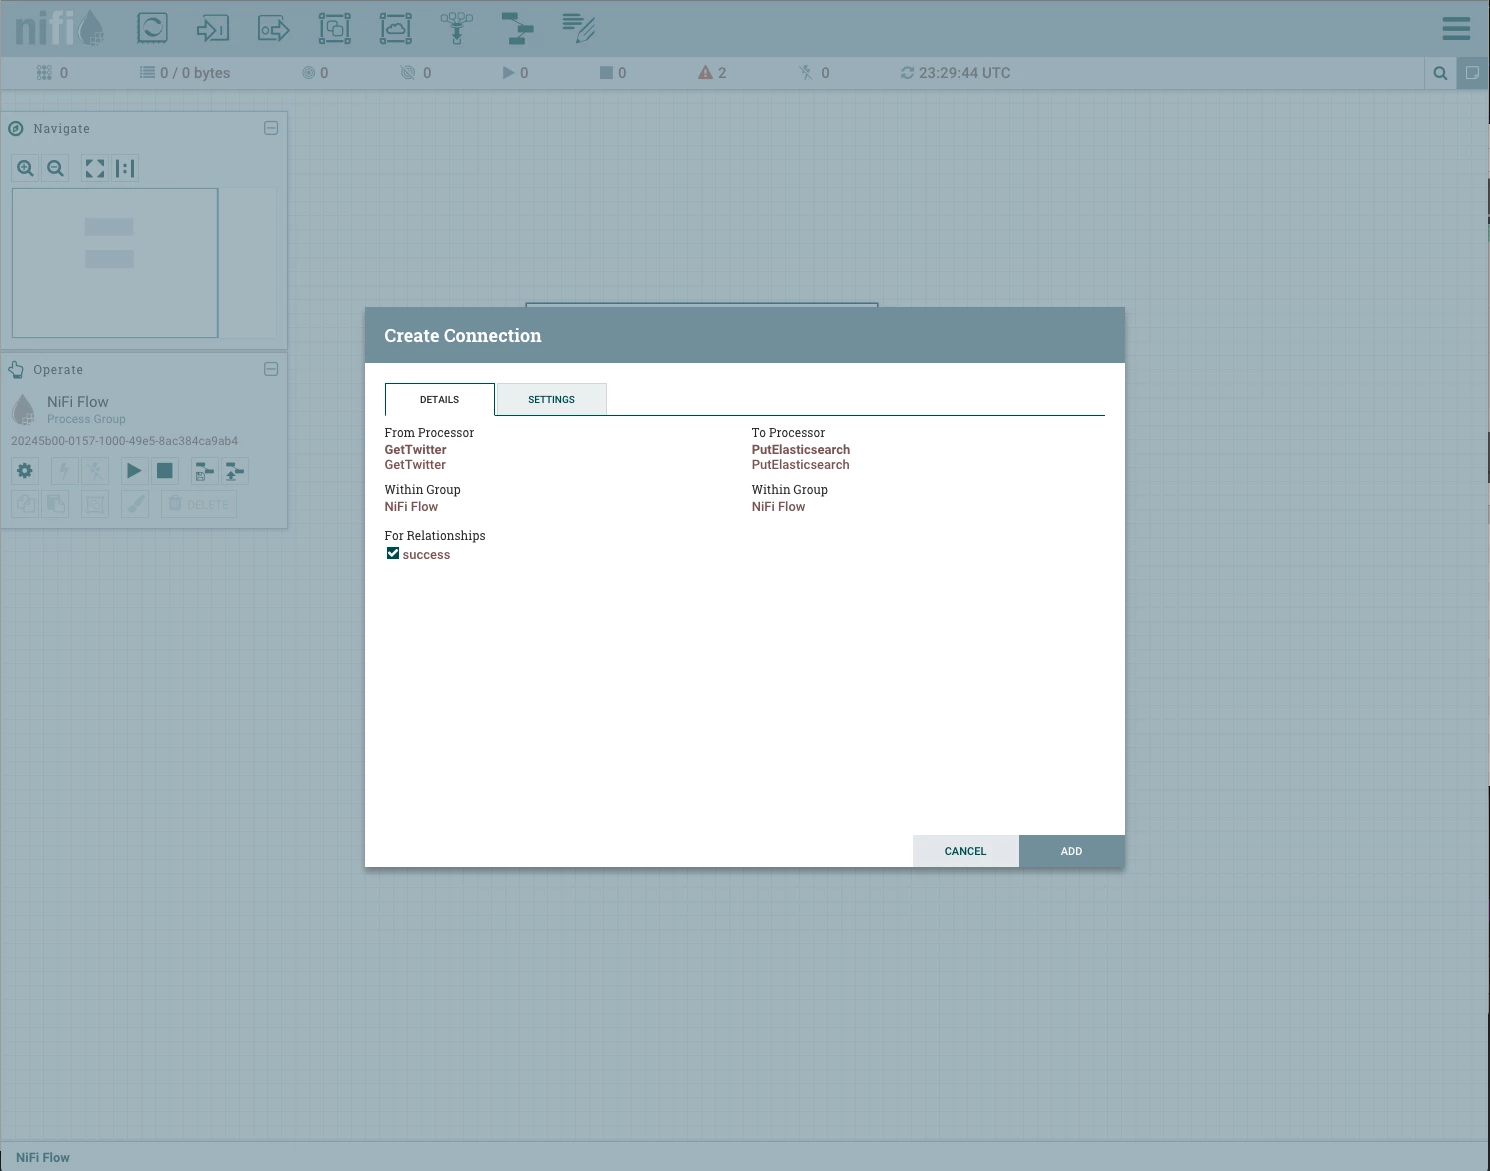The image size is (1490, 1171).
Task: Click the bold PutElasticsearch destination processor name
Action: pos(801,449)
